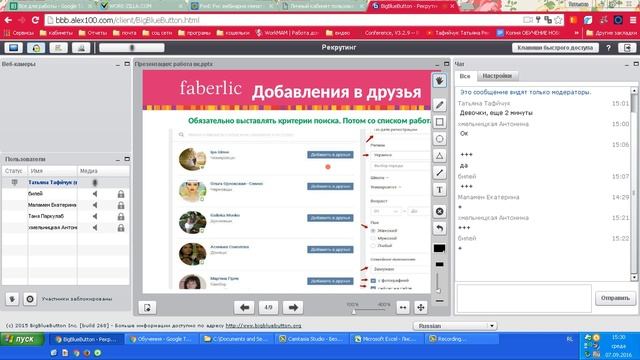Open the Отчеты bookmarks folder
This screenshot has height=360, width=640.
(93, 33)
